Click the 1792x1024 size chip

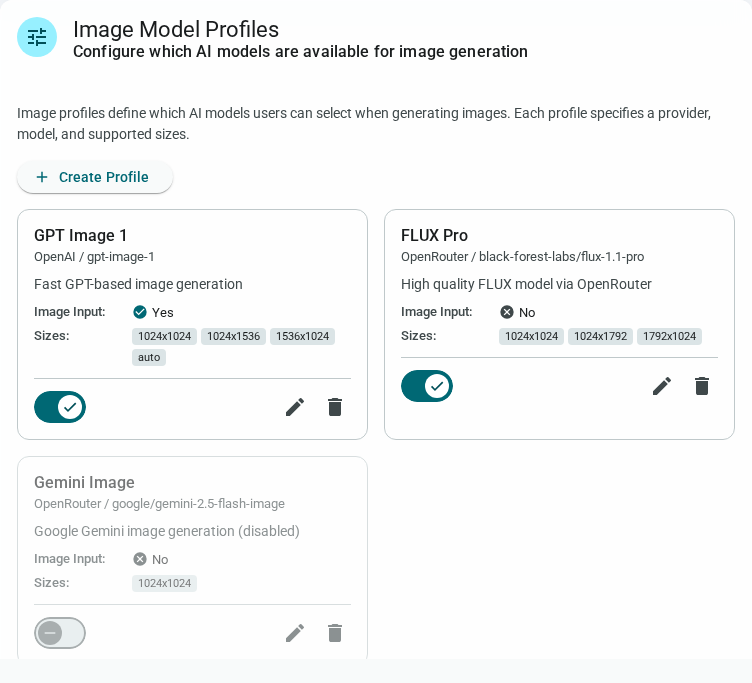[x=670, y=336]
